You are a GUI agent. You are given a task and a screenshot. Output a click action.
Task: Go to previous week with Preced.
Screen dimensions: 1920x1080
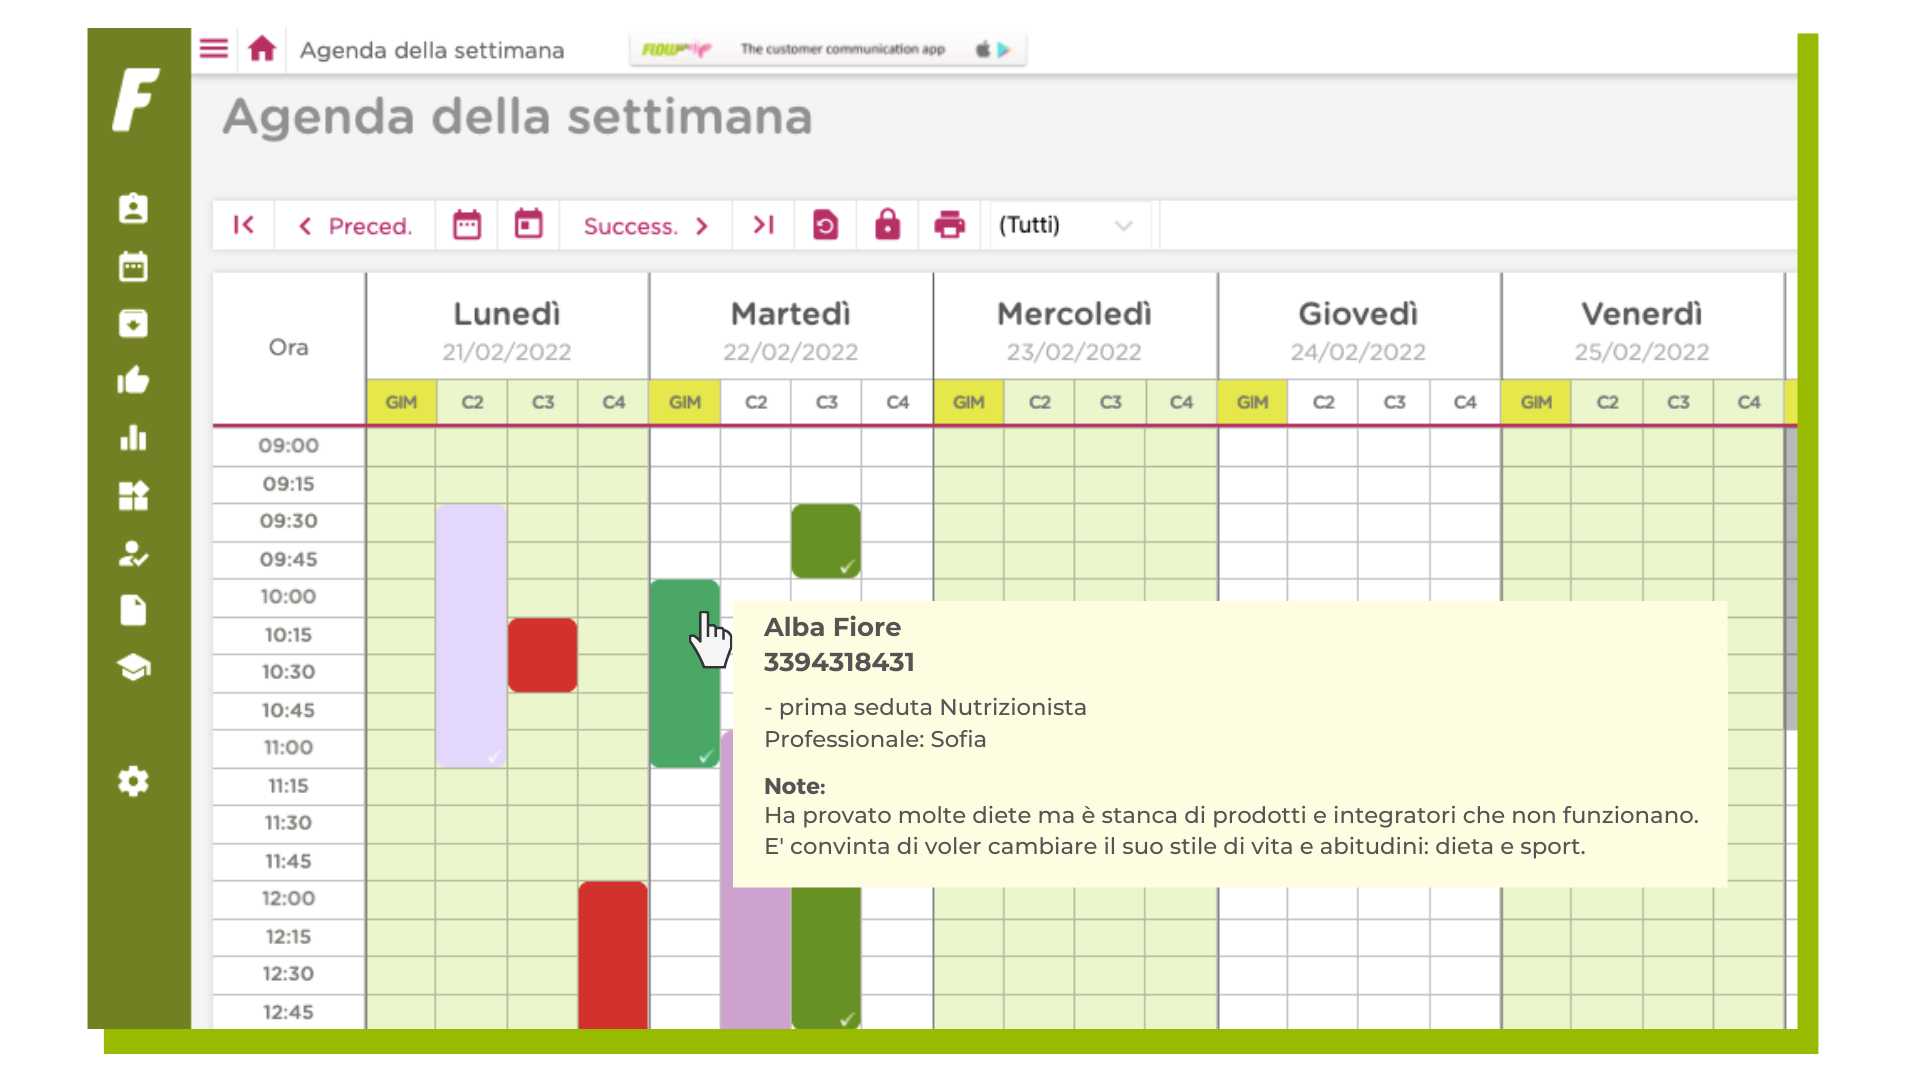[355, 226]
